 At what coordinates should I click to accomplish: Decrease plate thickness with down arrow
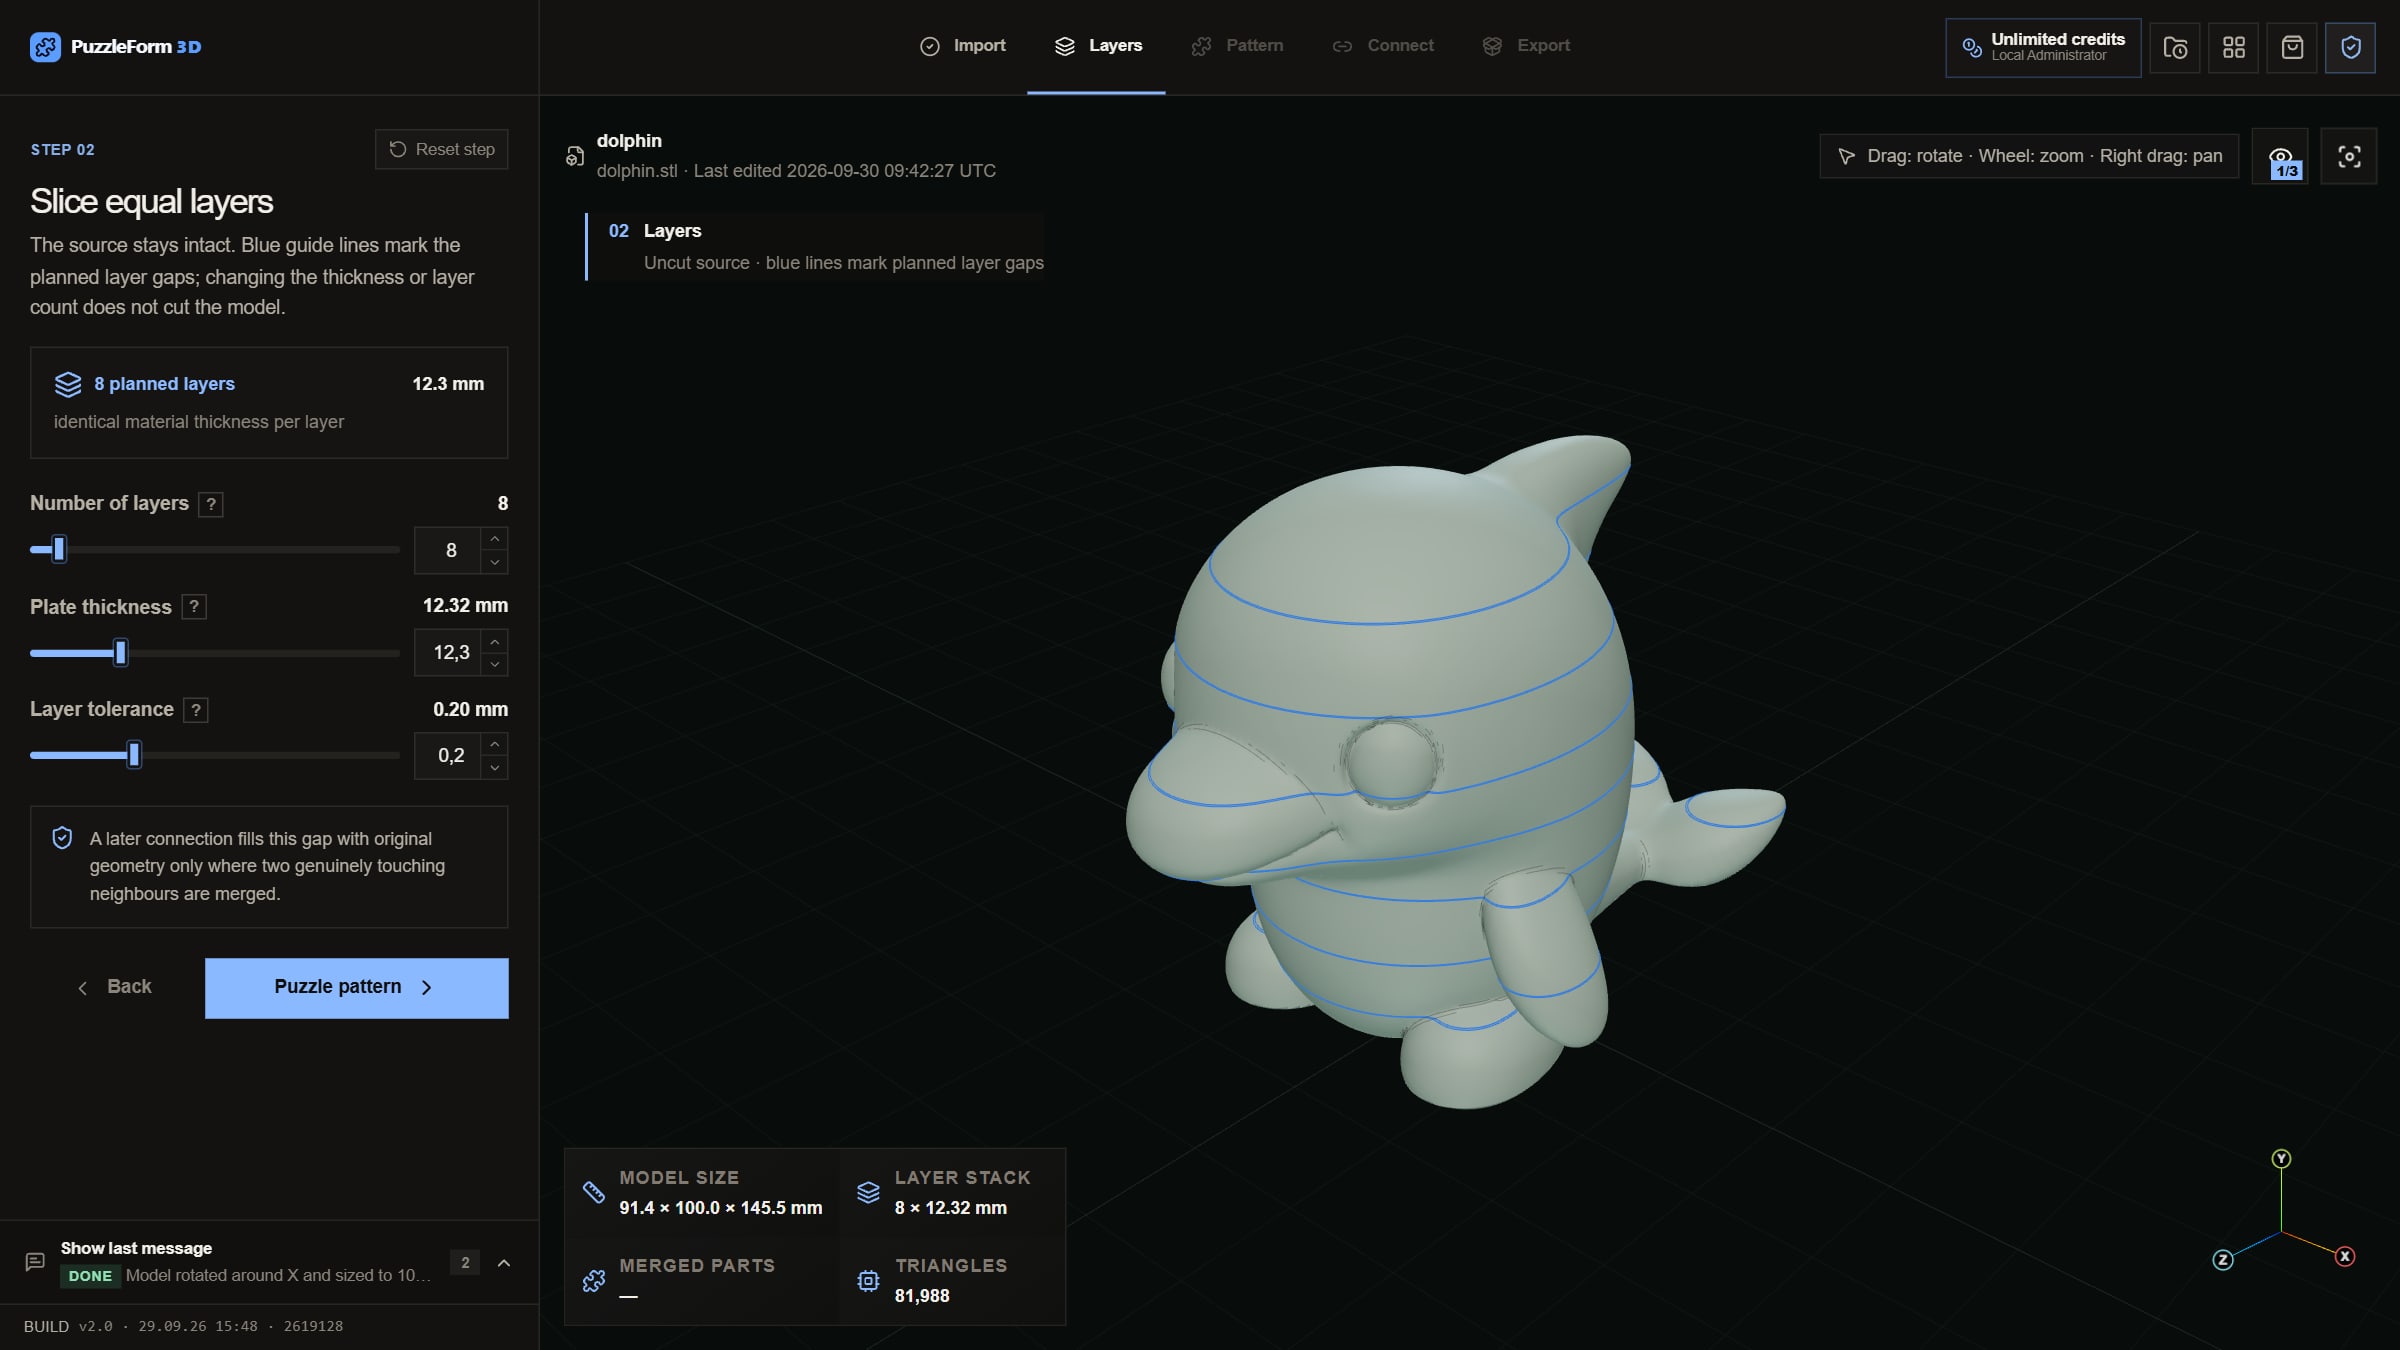[x=494, y=664]
